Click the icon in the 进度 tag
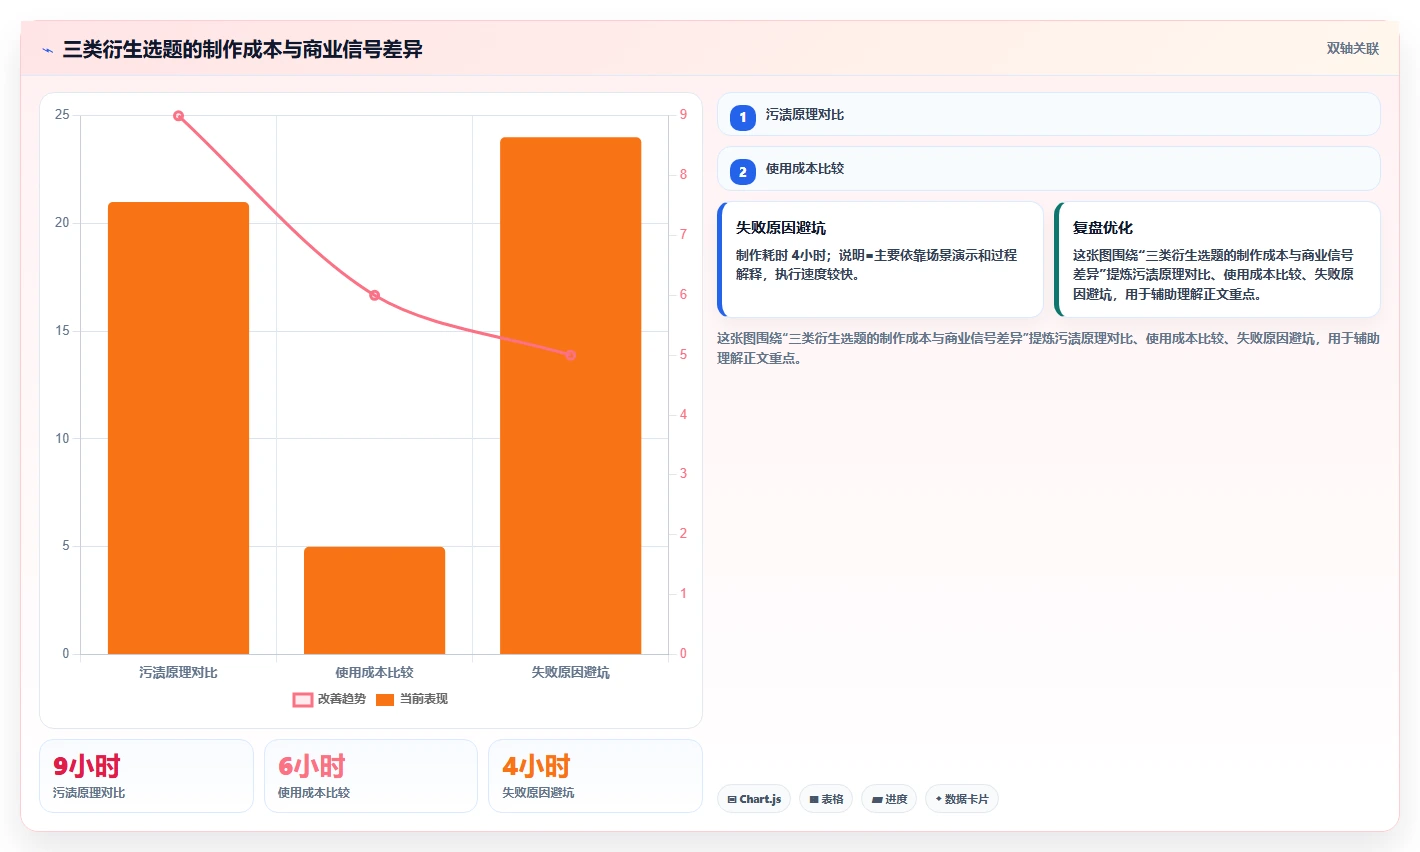Screen dimensions: 1420x852 pyautogui.click(x=877, y=800)
